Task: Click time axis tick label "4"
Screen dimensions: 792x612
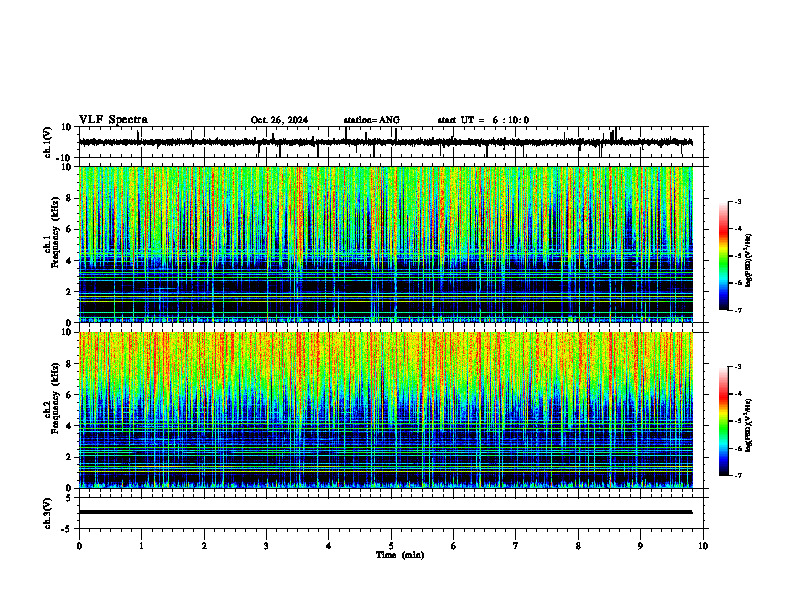Action: click(x=329, y=546)
